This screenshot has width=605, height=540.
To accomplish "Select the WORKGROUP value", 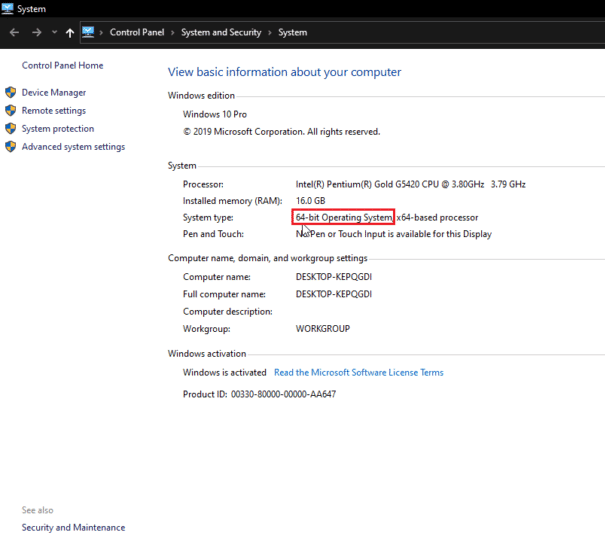I will [323, 329].
